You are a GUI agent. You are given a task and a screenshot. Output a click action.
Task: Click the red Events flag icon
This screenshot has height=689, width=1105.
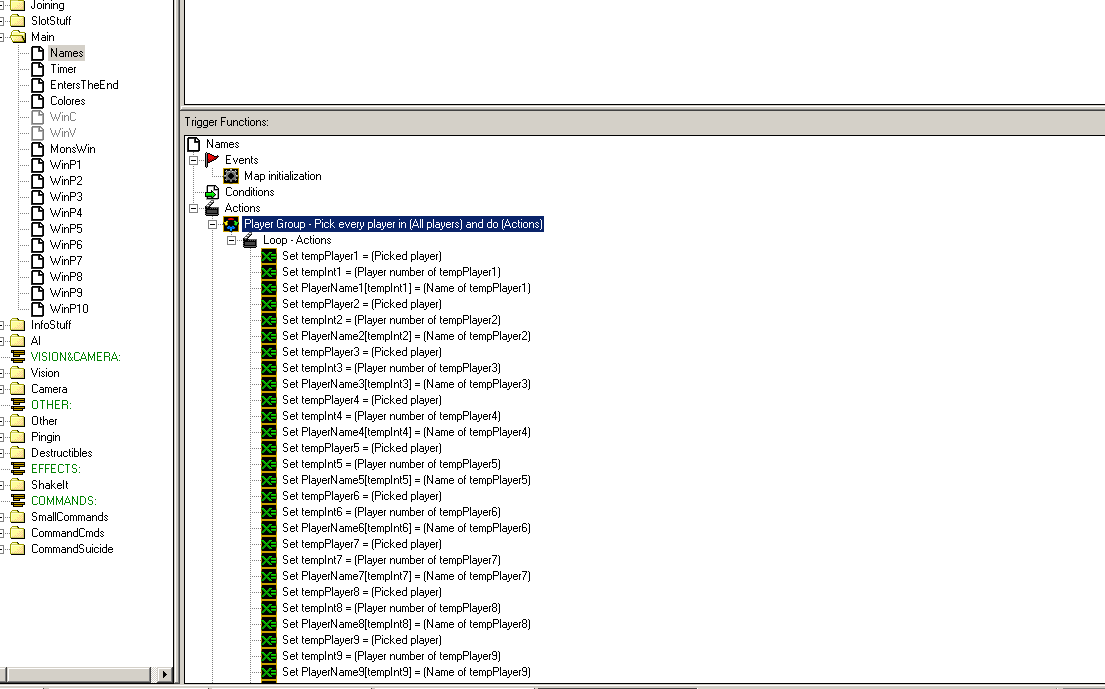[212, 160]
